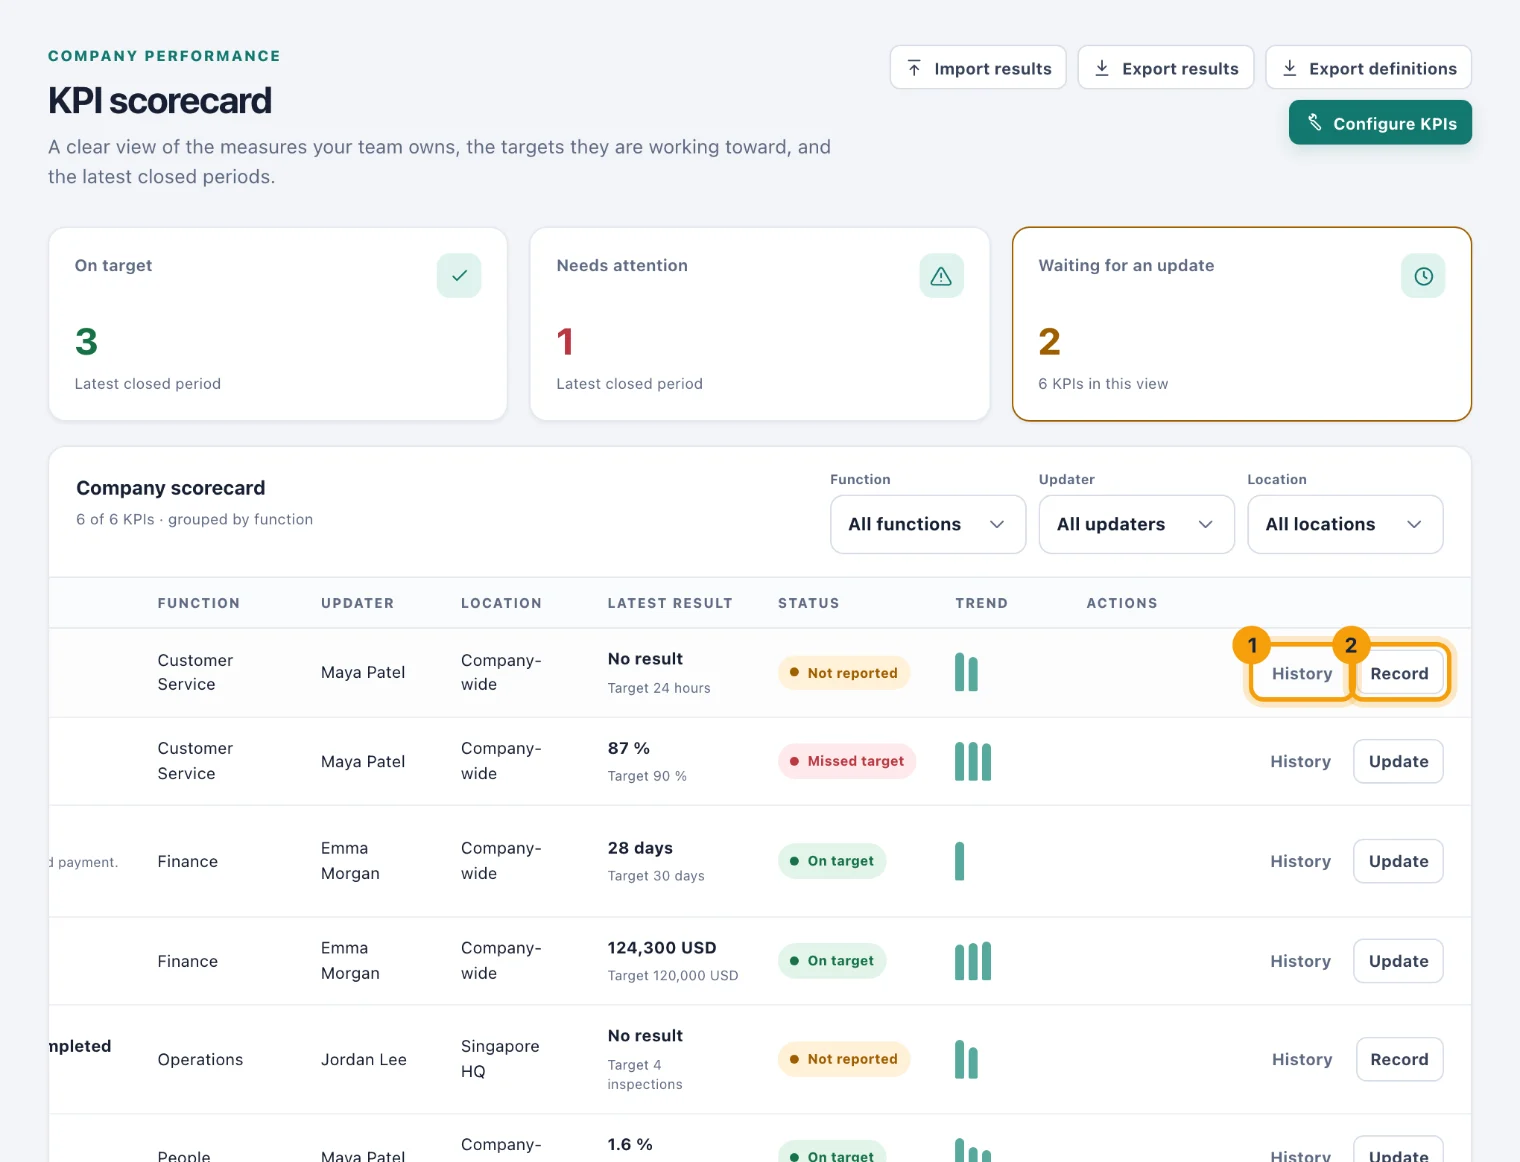This screenshot has height=1162, width=1520.
Task: Open History for the Target 24 hours row
Action: point(1302,673)
